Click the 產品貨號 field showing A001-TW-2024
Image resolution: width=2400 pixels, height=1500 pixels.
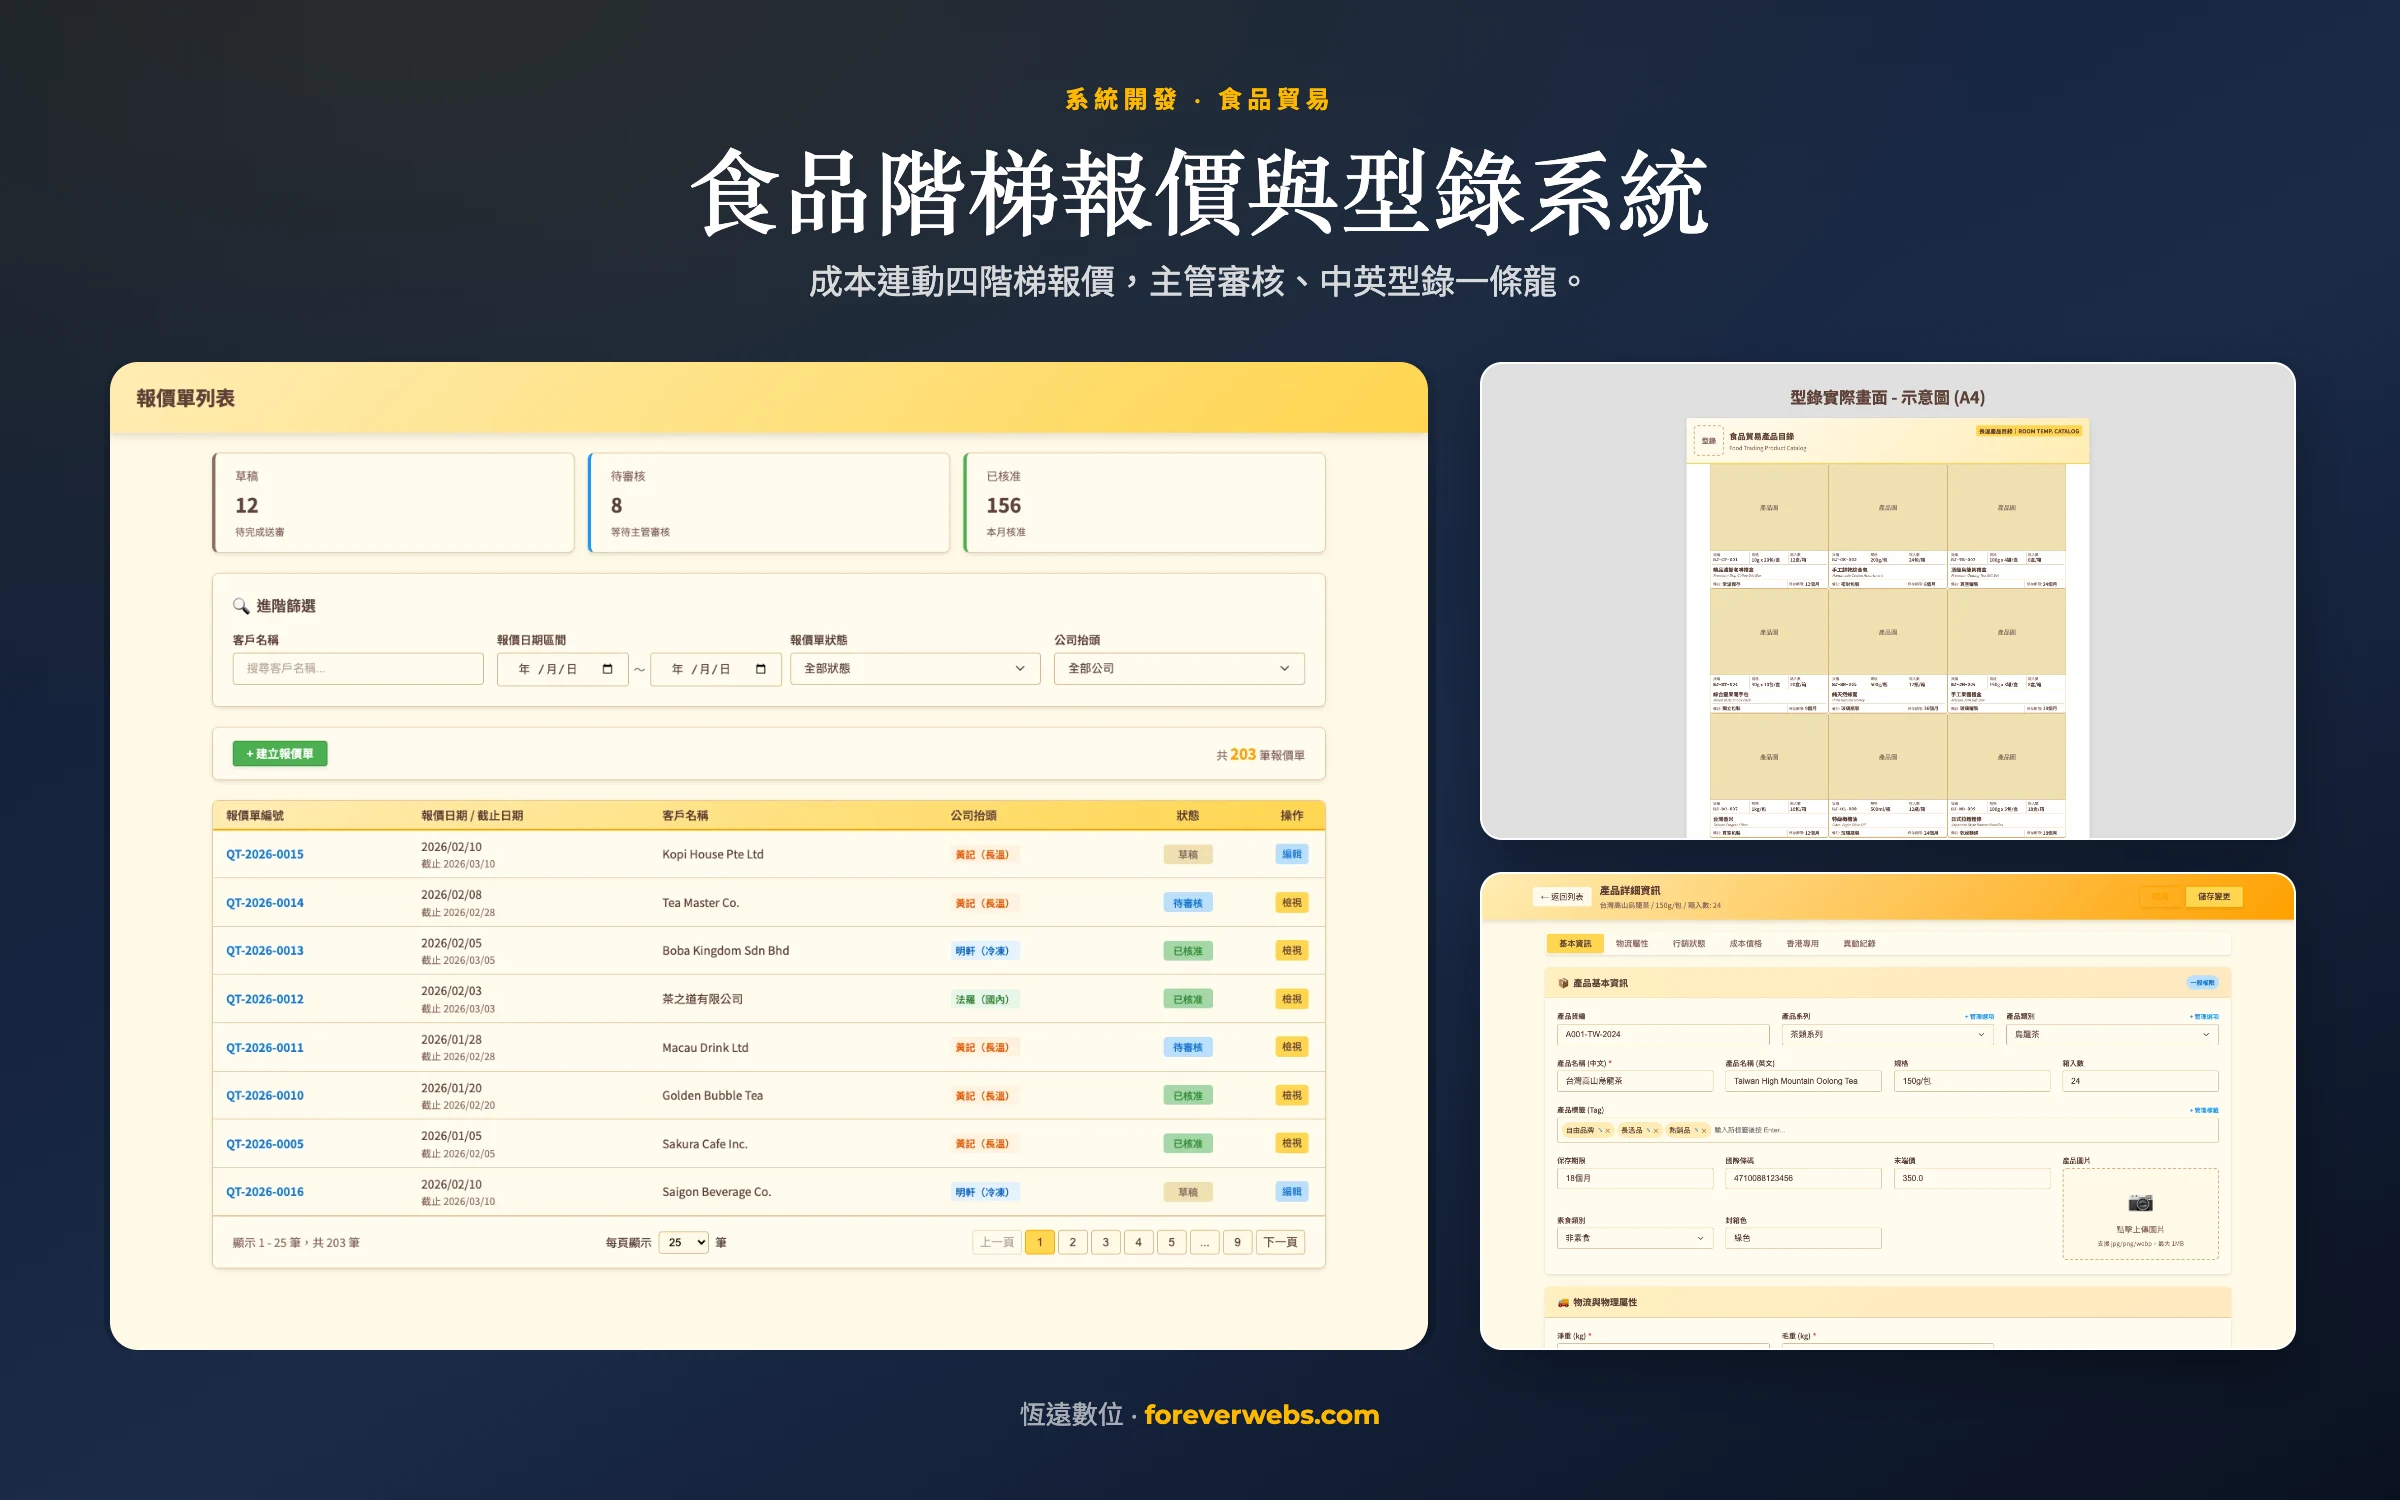coord(1663,1034)
